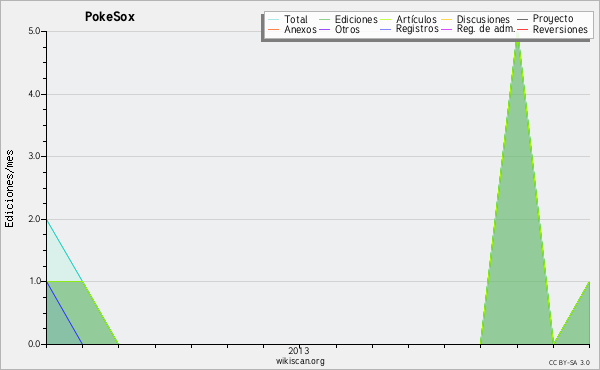Select the Artículos legend entry
The height and width of the screenshot is (370, 600).
point(409,19)
